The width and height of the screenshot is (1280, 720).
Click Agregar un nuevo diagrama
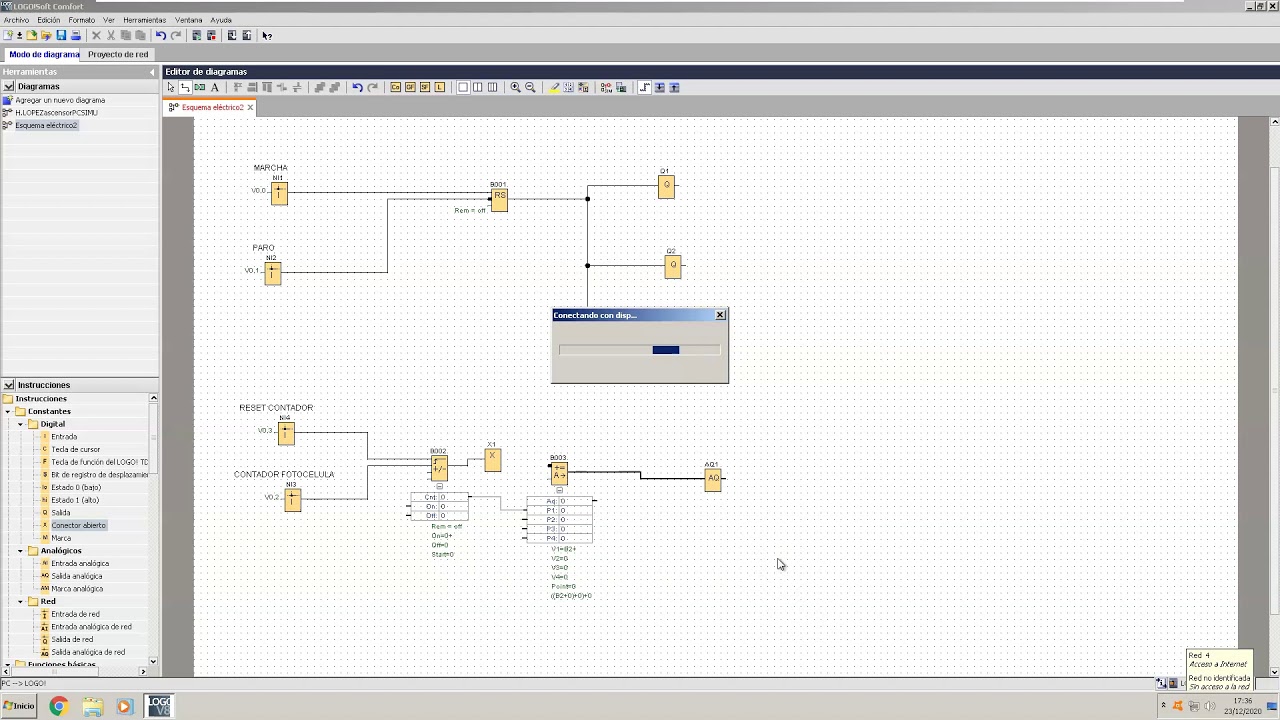(60, 100)
